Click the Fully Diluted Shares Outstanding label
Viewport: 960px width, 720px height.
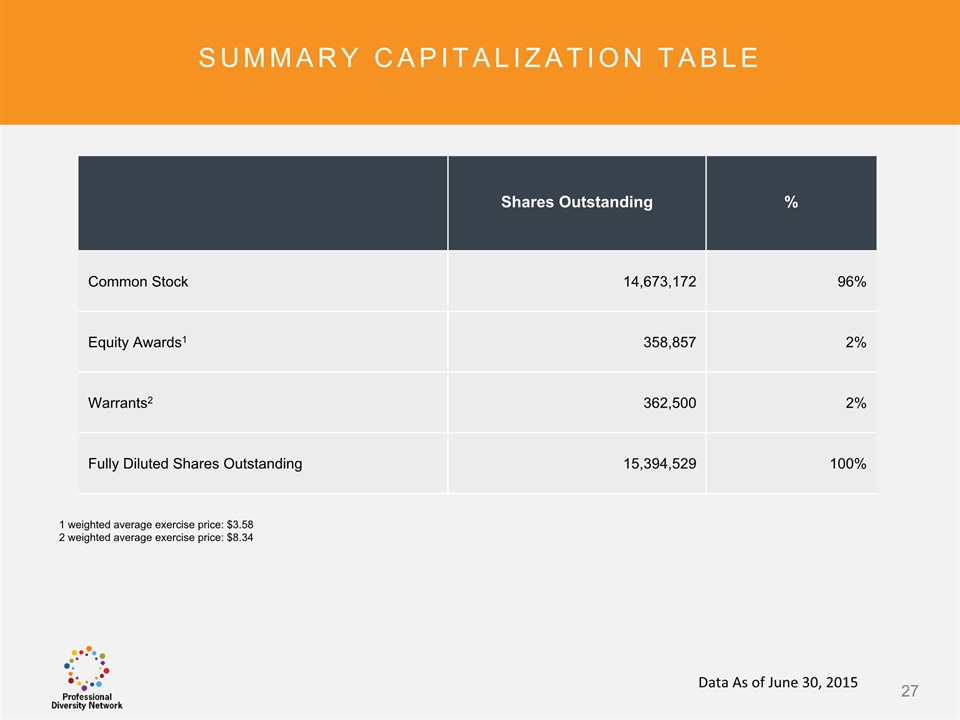click(195, 464)
